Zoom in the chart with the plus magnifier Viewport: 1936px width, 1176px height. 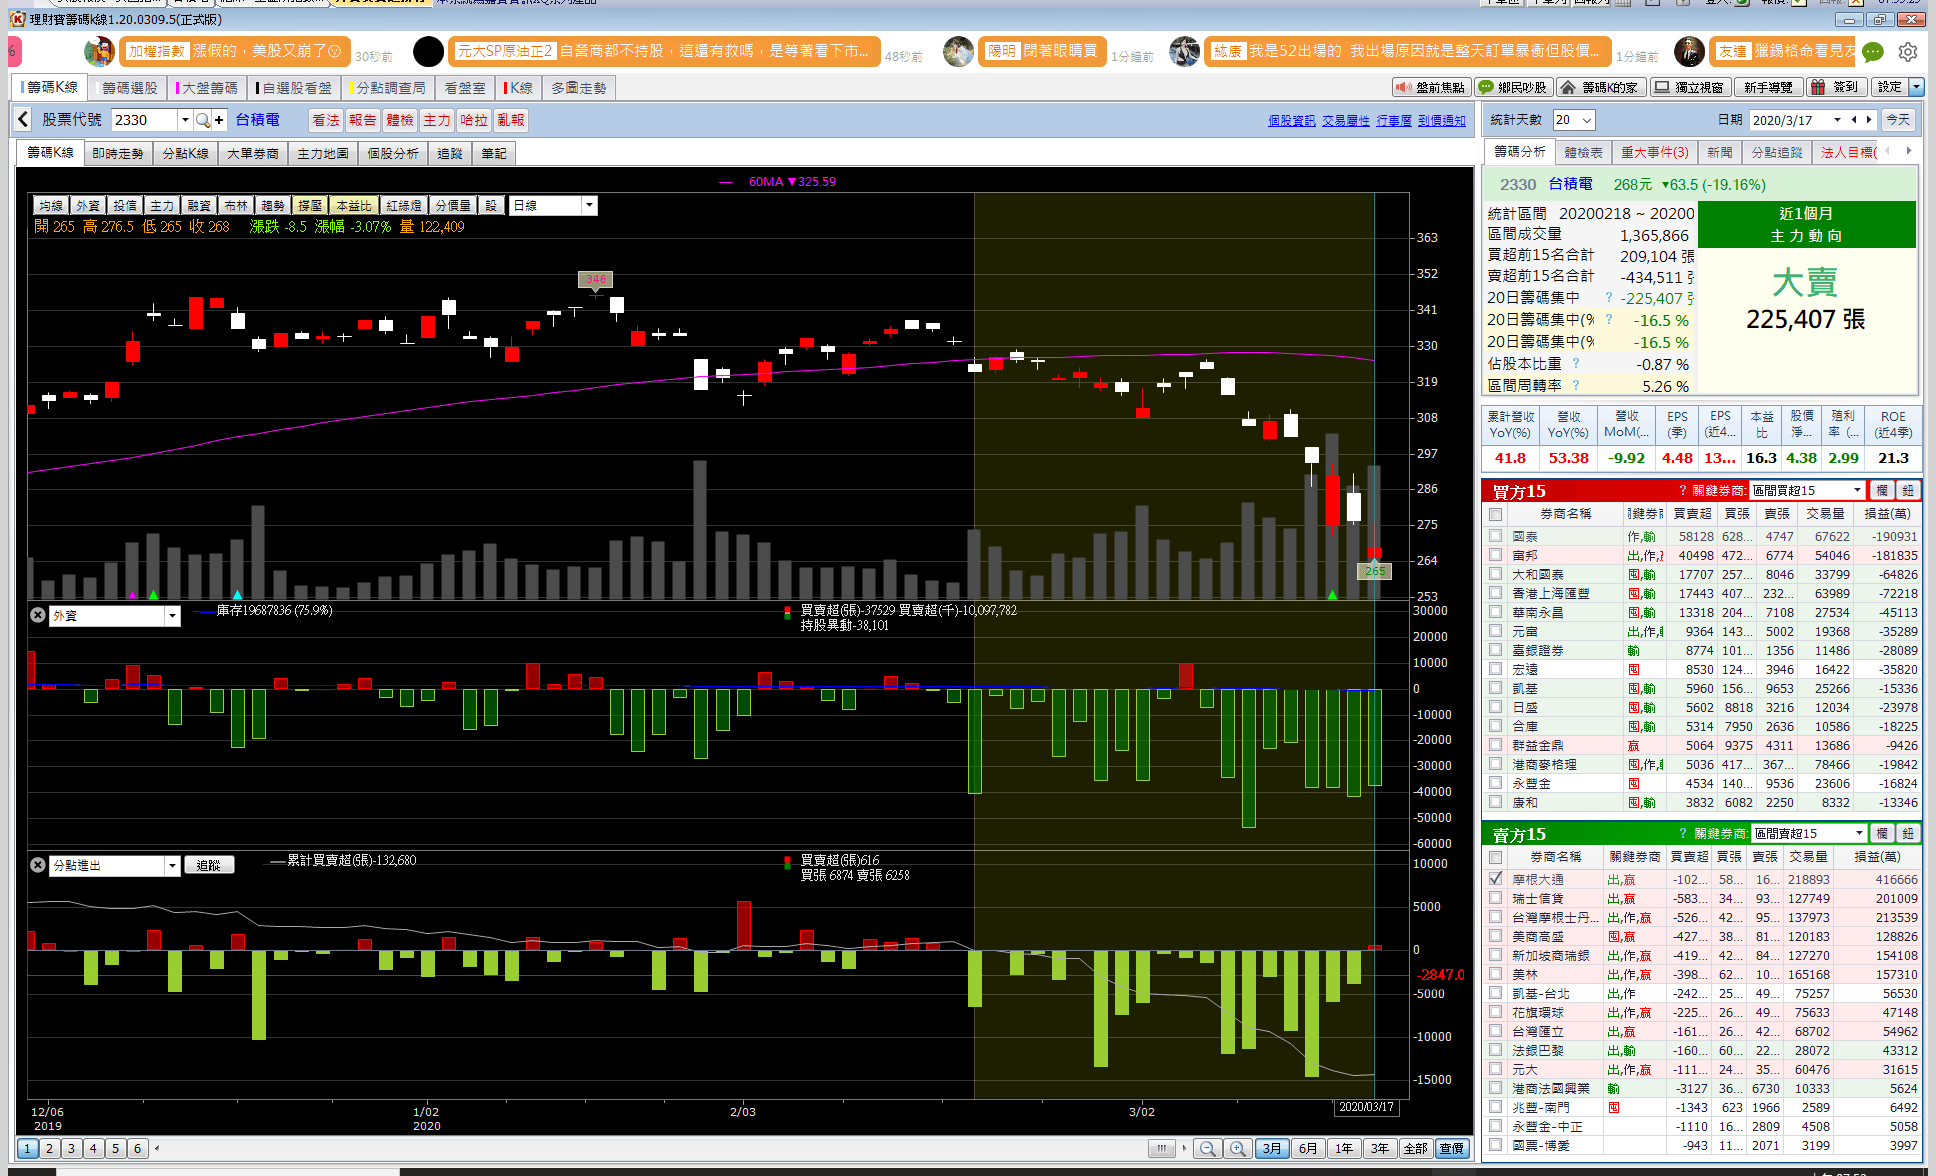pos(1238,1148)
